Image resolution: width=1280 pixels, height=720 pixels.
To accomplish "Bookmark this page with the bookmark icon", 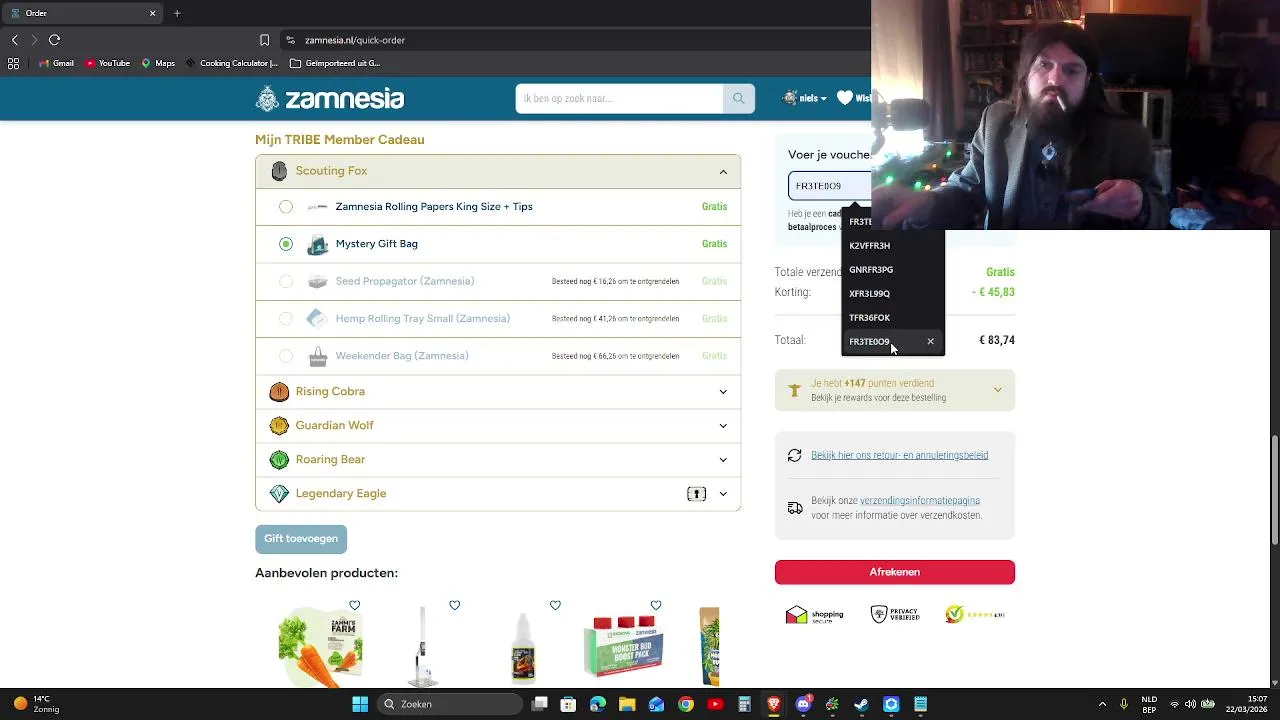I will (x=264, y=40).
